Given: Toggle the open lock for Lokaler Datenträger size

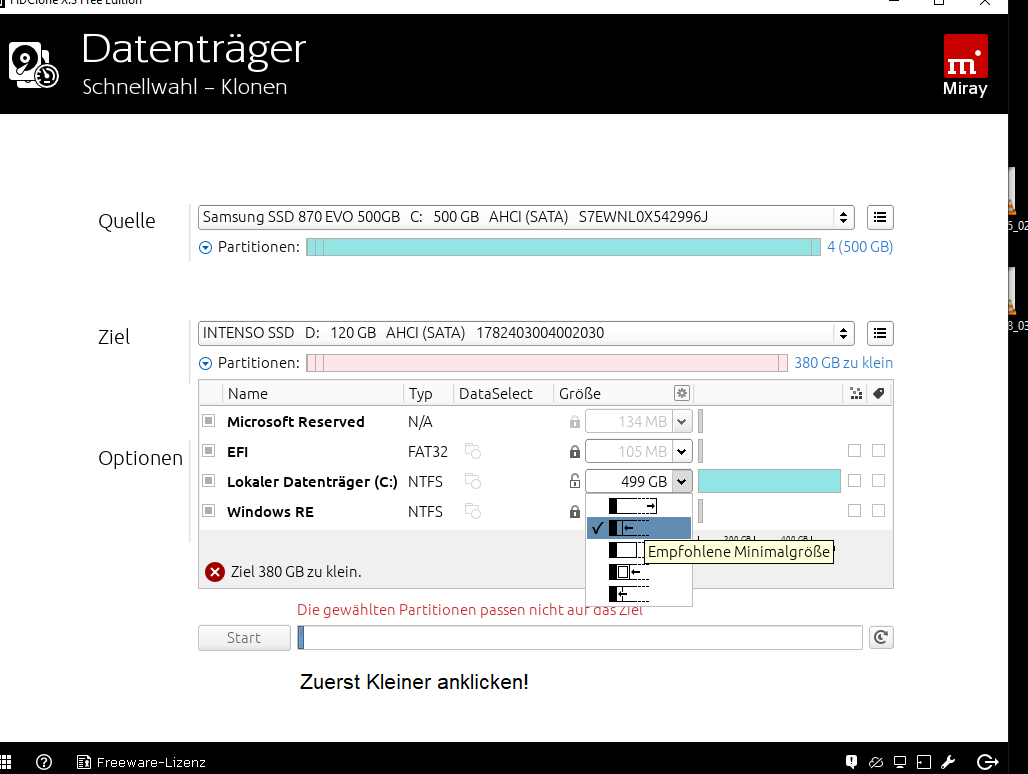Looking at the screenshot, I should click(x=575, y=481).
